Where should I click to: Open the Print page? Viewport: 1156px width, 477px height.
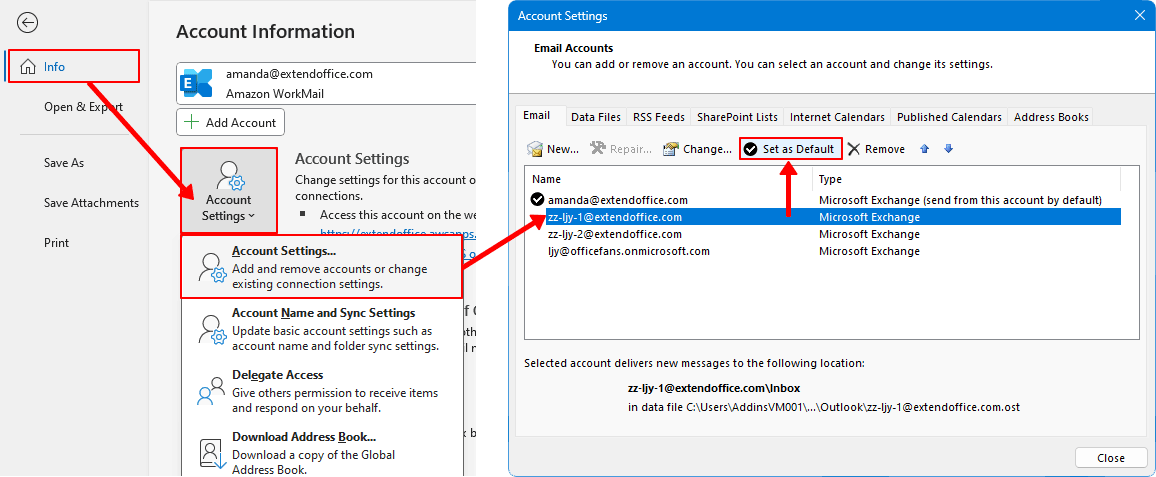[x=56, y=243]
